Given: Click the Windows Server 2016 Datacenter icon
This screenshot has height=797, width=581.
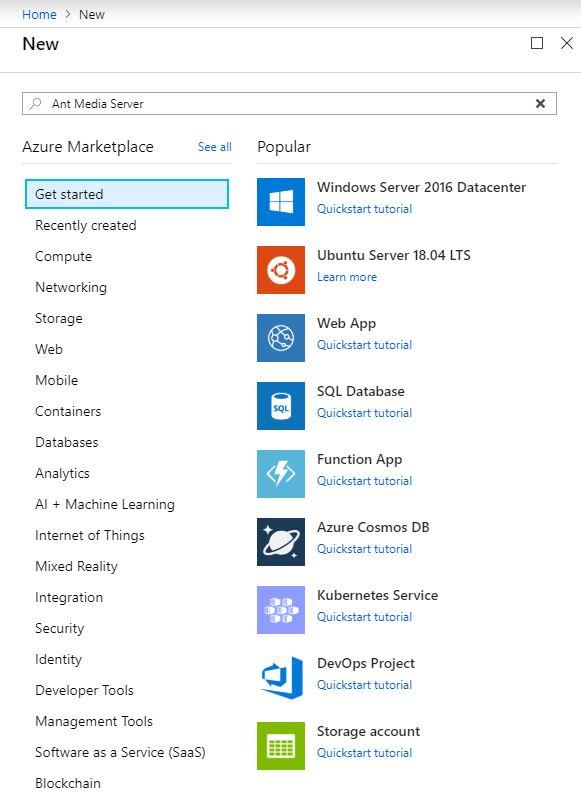Looking at the screenshot, I should pos(281,202).
